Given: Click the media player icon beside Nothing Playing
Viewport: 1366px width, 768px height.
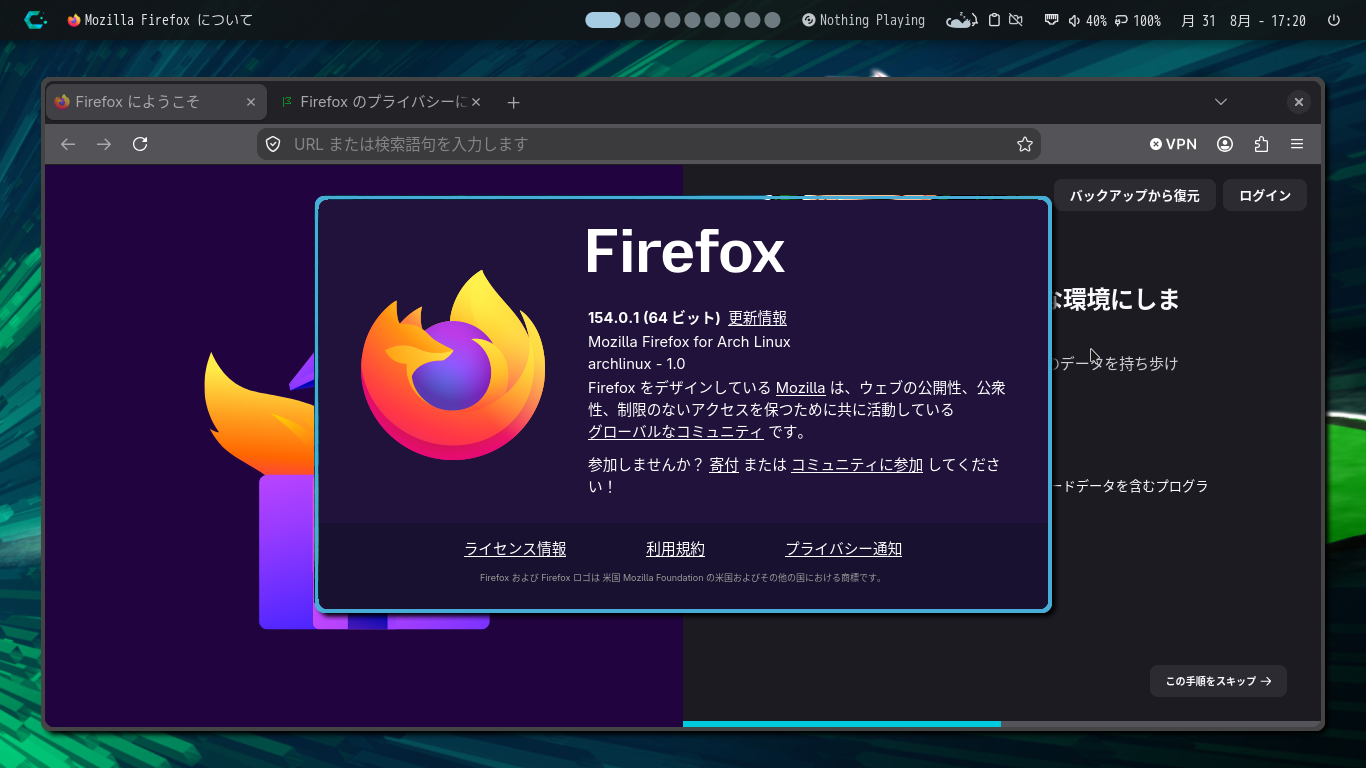Looking at the screenshot, I should coord(809,20).
